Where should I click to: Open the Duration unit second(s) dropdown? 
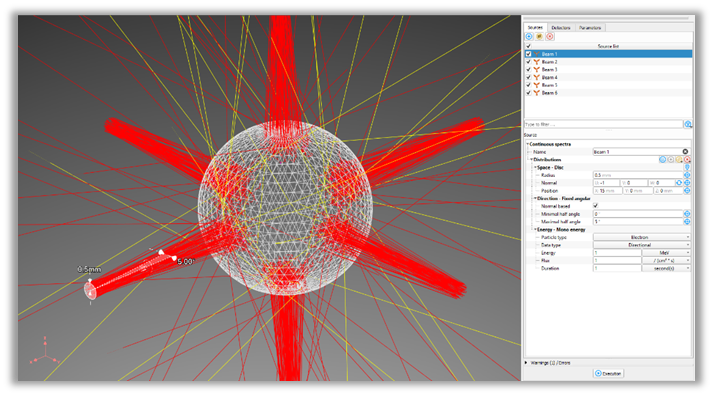[x=666, y=268]
